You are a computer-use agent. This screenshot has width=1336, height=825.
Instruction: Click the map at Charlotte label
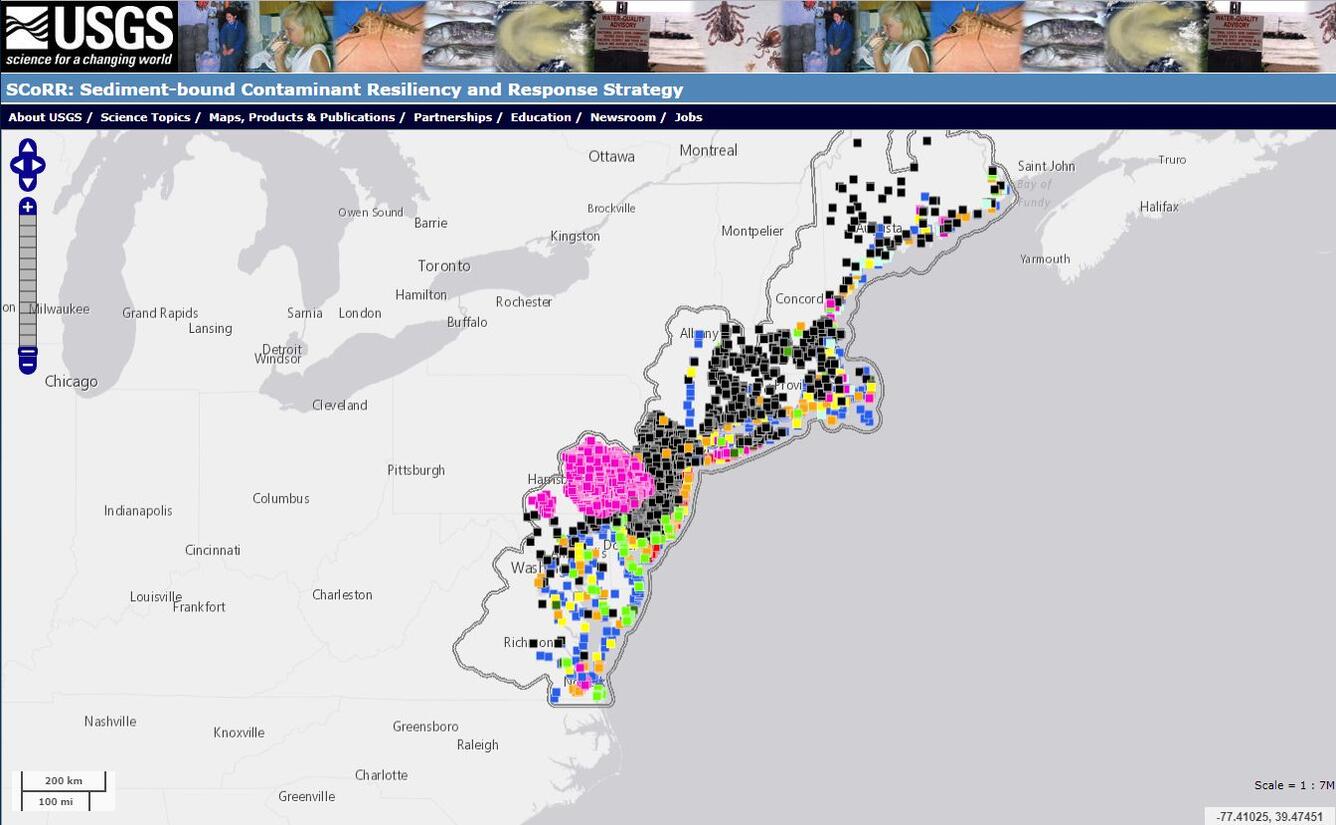pos(381,775)
